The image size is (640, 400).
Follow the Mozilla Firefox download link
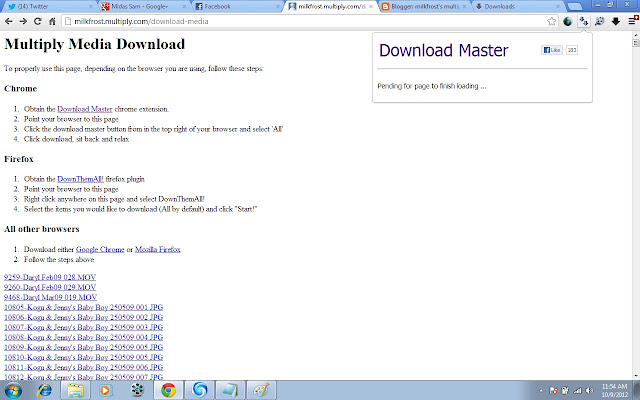pos(158,249)
